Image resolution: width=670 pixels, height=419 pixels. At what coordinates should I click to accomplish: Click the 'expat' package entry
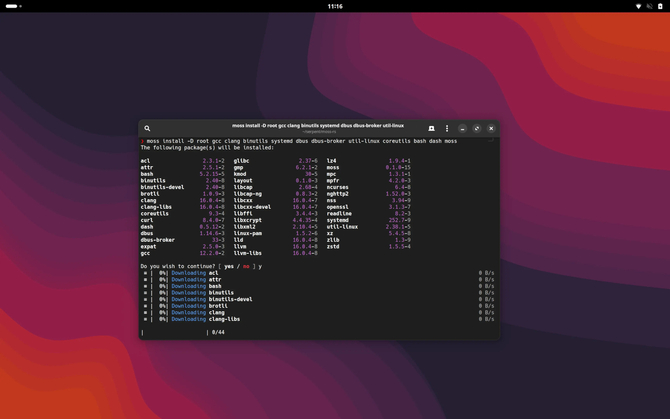tap(148, 247)
